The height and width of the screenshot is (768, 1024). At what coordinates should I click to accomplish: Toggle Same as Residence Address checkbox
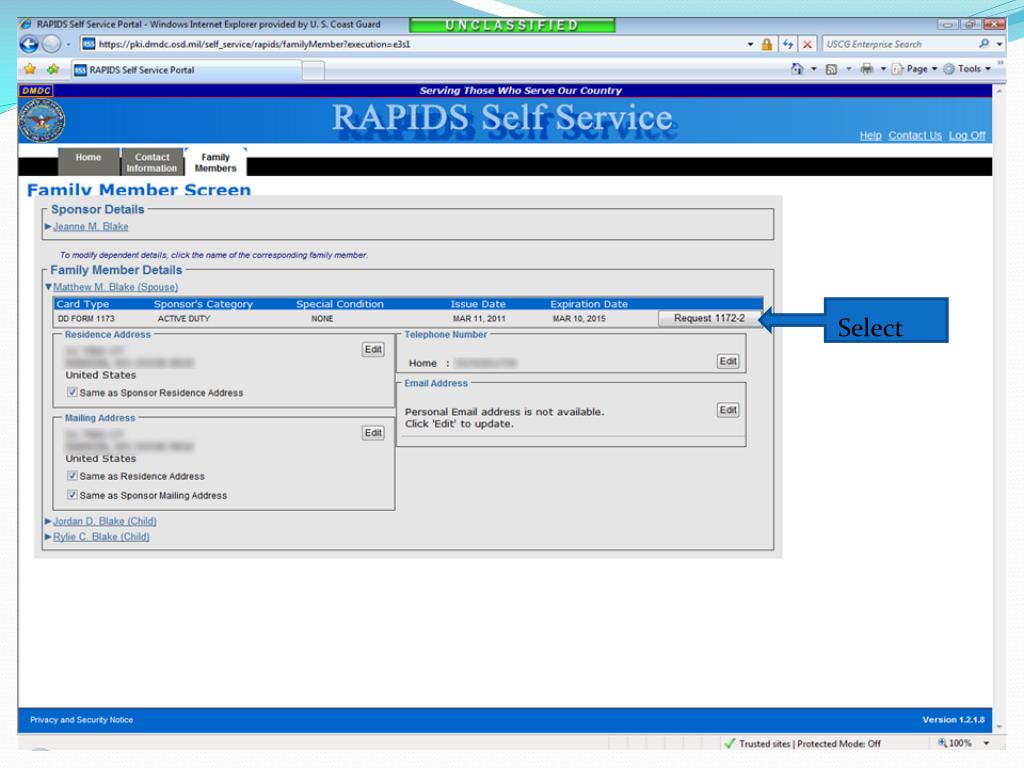tap(72, 476)
